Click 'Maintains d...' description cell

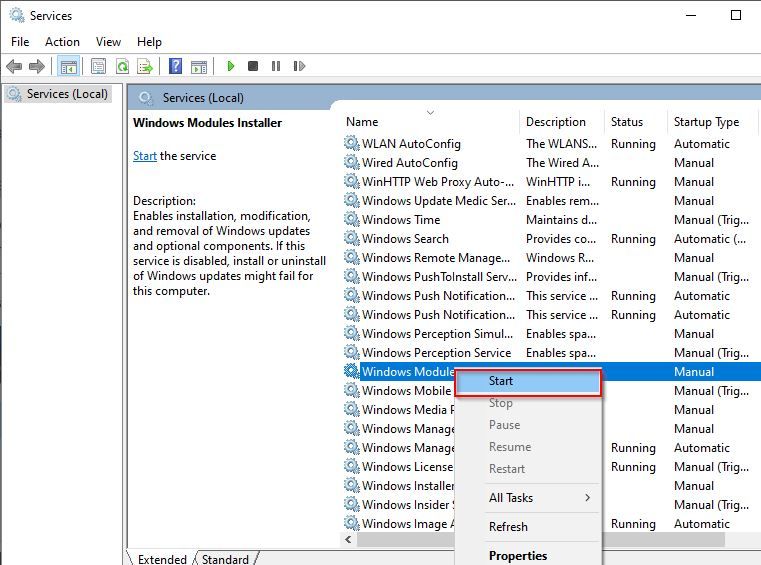562,219
